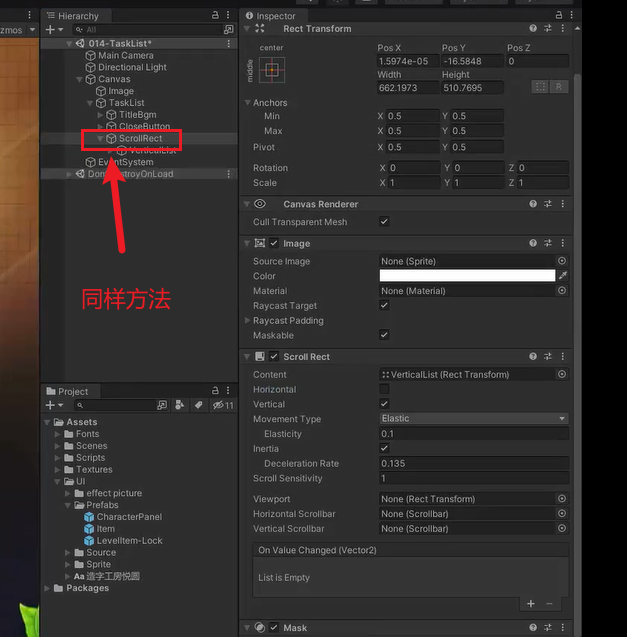
Task: Uncheck Cull Transparent Mesh
Action: point(385,222)
